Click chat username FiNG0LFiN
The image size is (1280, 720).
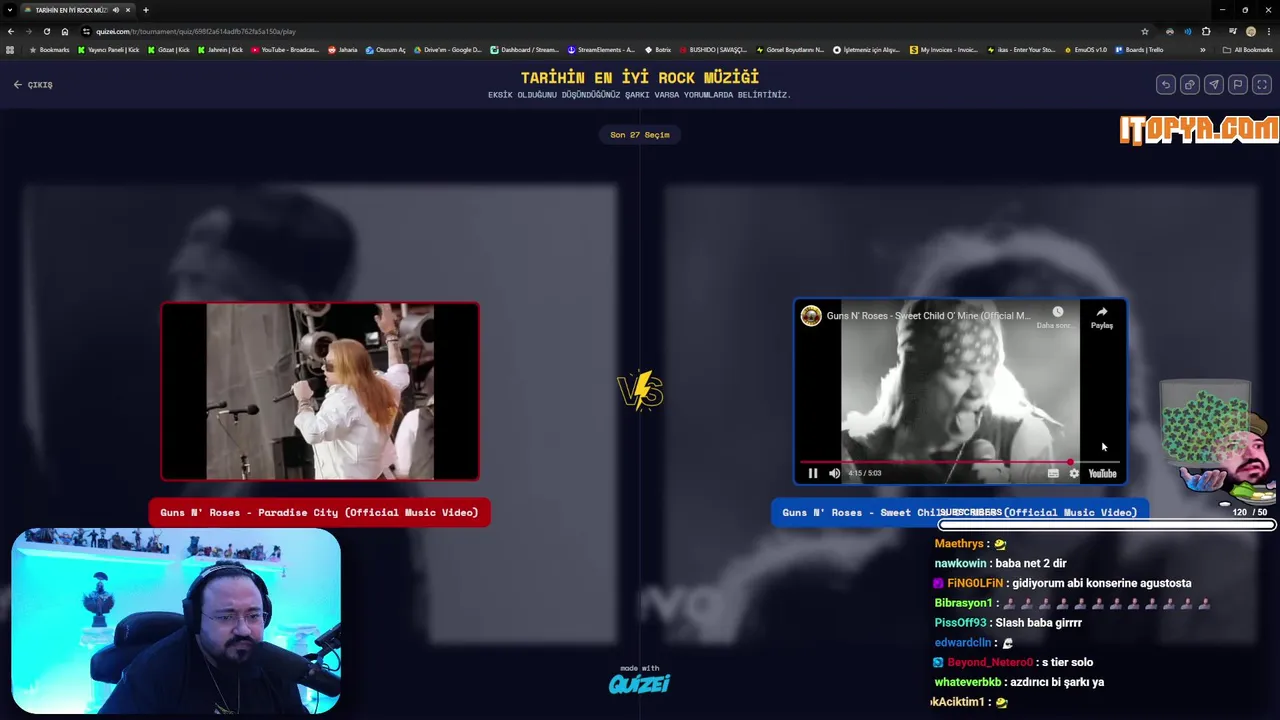[x=975, y=583]
